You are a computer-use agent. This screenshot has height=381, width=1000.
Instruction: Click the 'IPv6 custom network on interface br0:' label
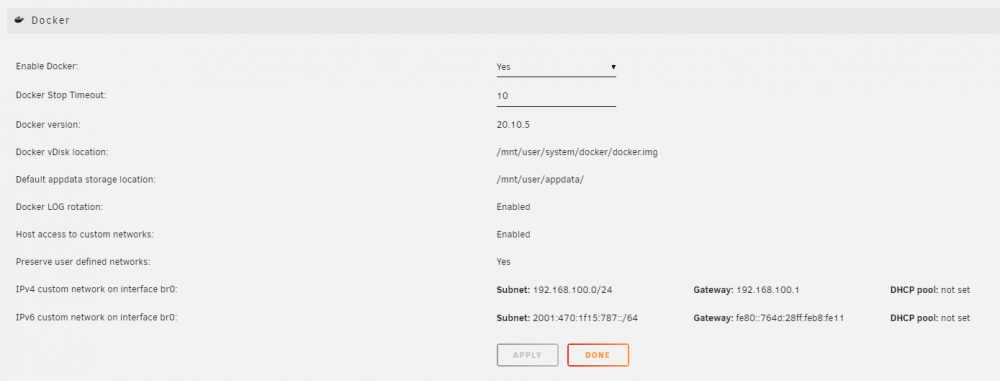point(96,317)
